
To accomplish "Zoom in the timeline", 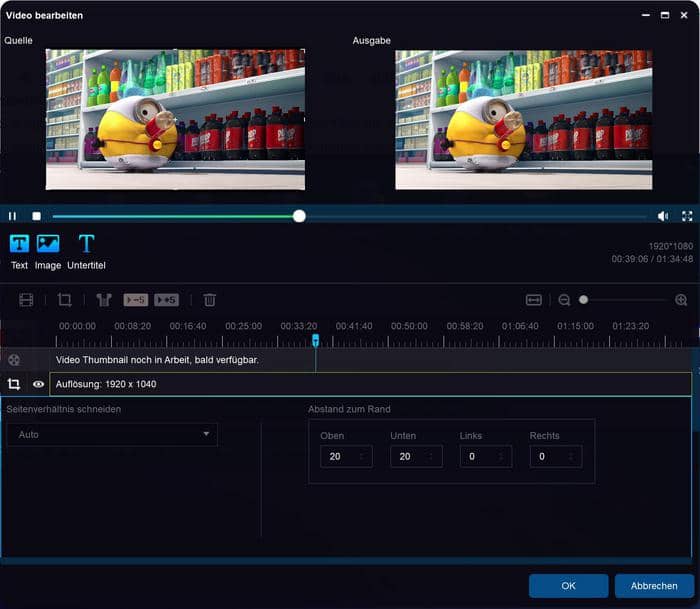I will pos(681,300).
